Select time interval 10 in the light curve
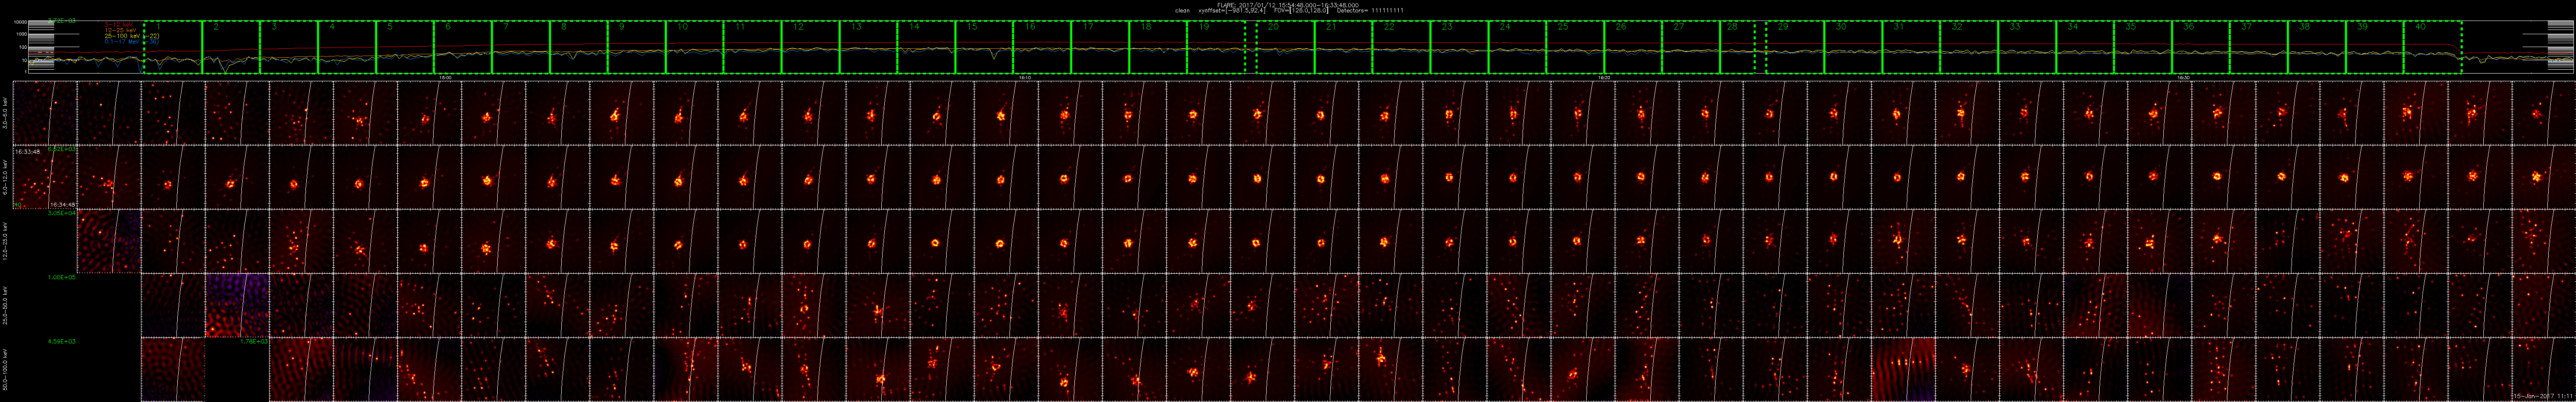This screenshot has width=2576, height=402. (695, 47)
